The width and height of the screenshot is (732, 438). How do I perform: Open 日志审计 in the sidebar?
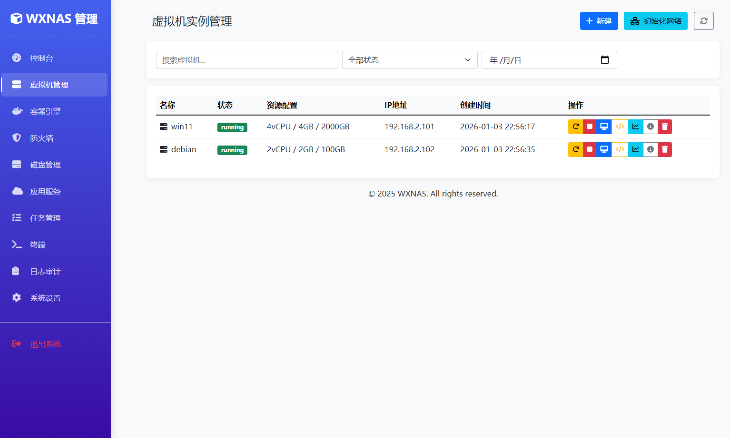pos(54,271)
